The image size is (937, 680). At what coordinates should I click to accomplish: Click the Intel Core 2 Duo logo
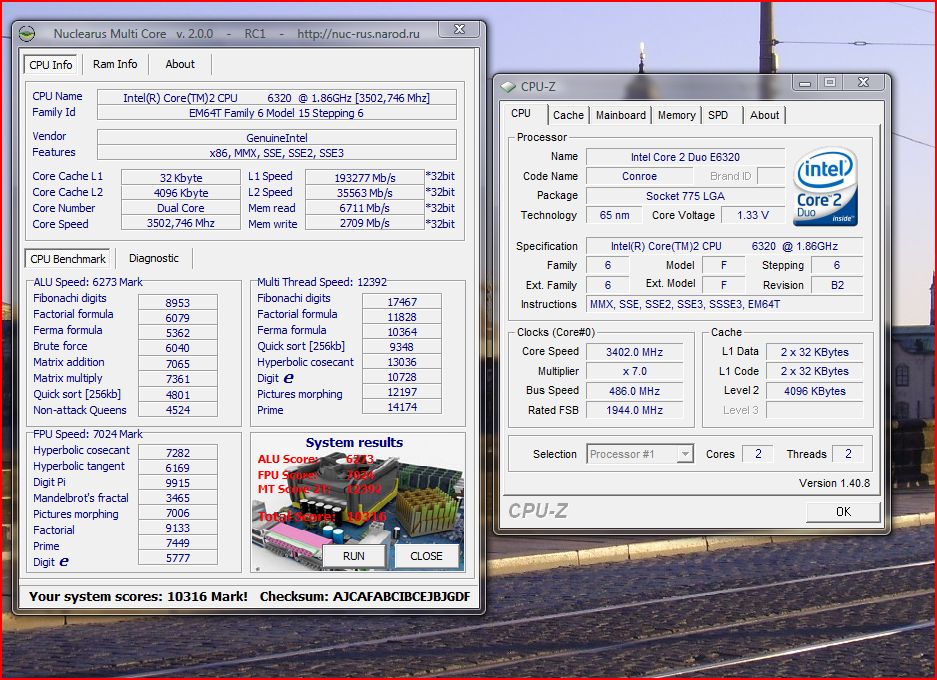click(x=826, y=187)
